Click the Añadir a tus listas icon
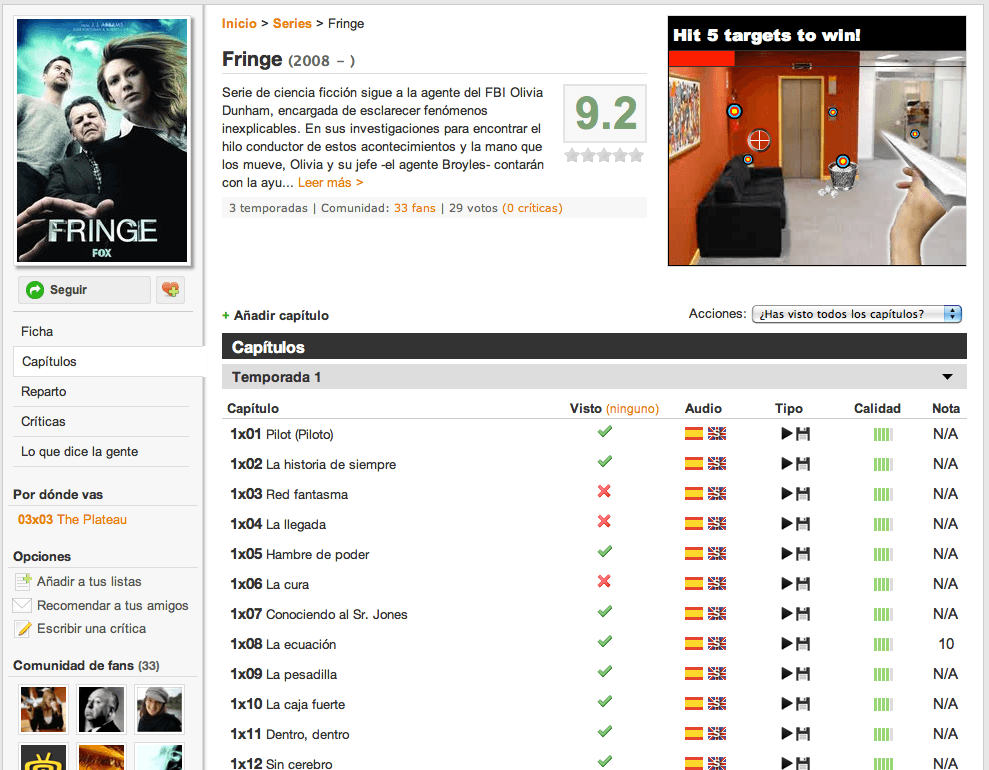The image size is (989, 770). click(23, 581)
